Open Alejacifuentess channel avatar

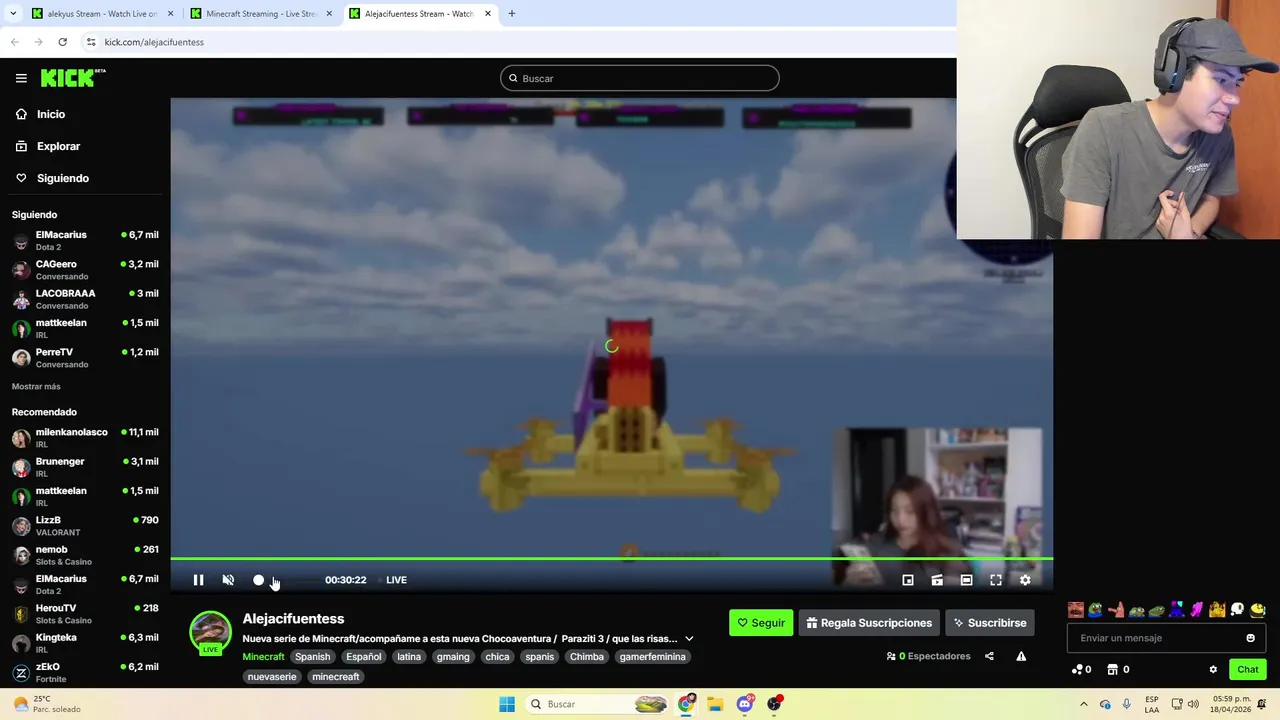210,632
